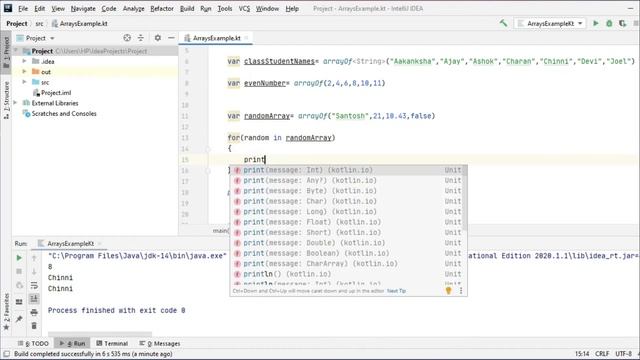The height and width of the screenshot is (360, 640).
Task: Toggle tool window buttons status bar icon
Action: pos(6,354)
